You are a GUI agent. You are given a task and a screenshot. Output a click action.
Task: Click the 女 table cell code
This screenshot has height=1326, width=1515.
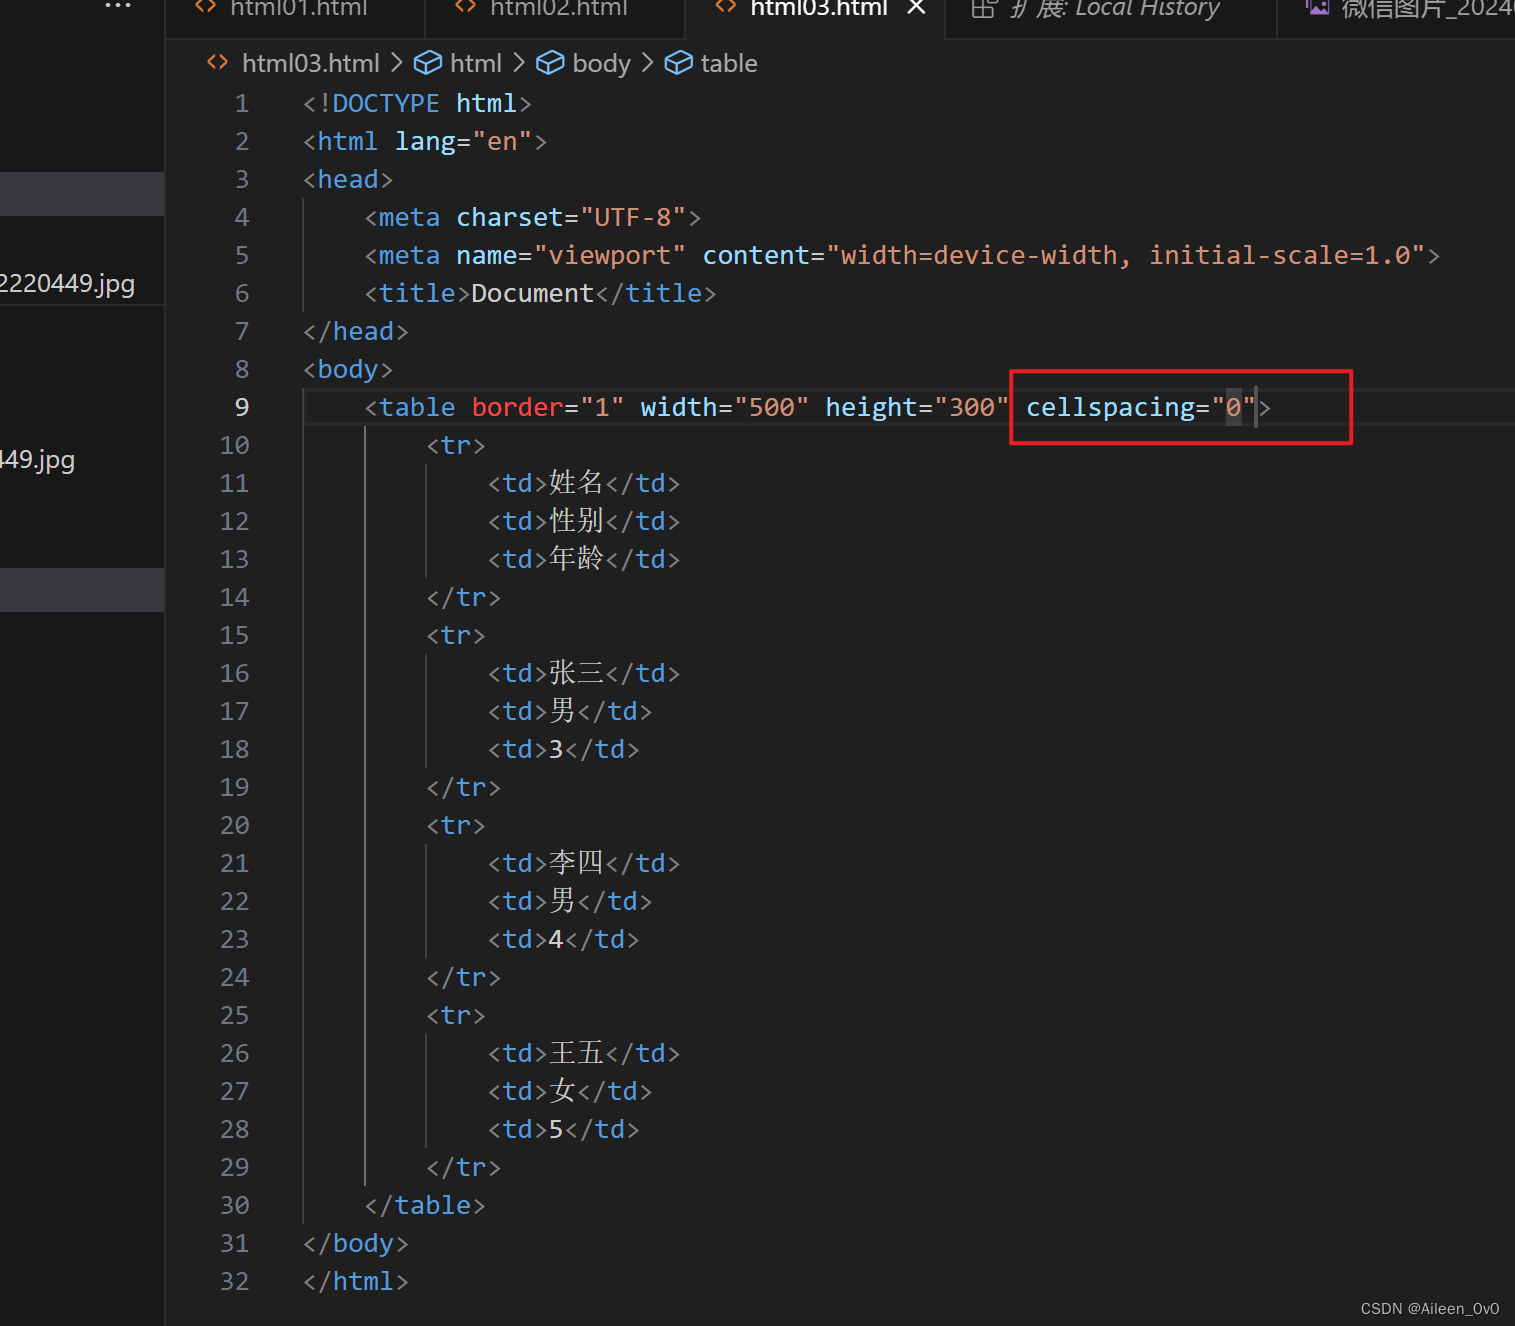pos(570,1091)
